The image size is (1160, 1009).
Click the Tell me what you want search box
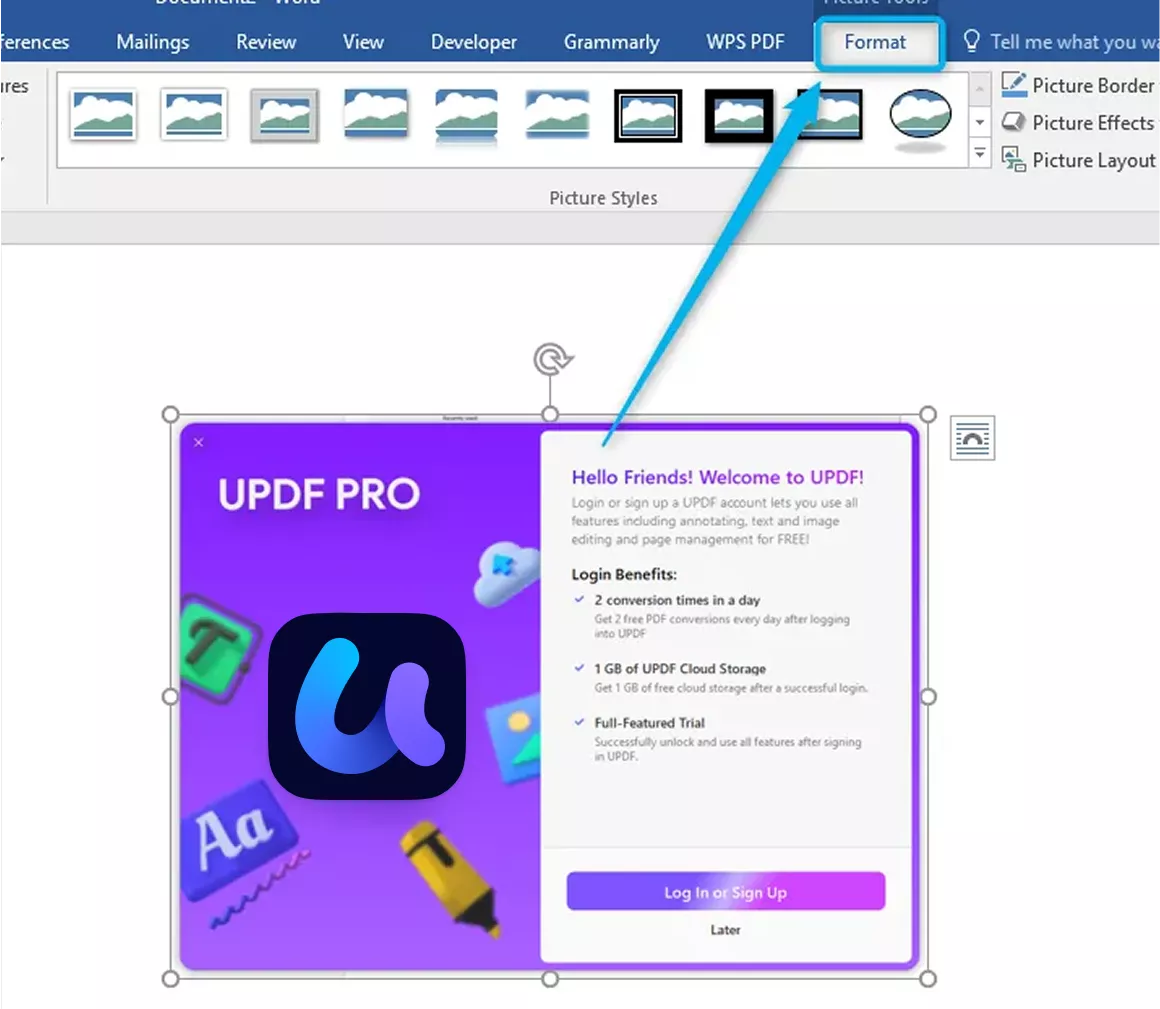click(1062, 42)
